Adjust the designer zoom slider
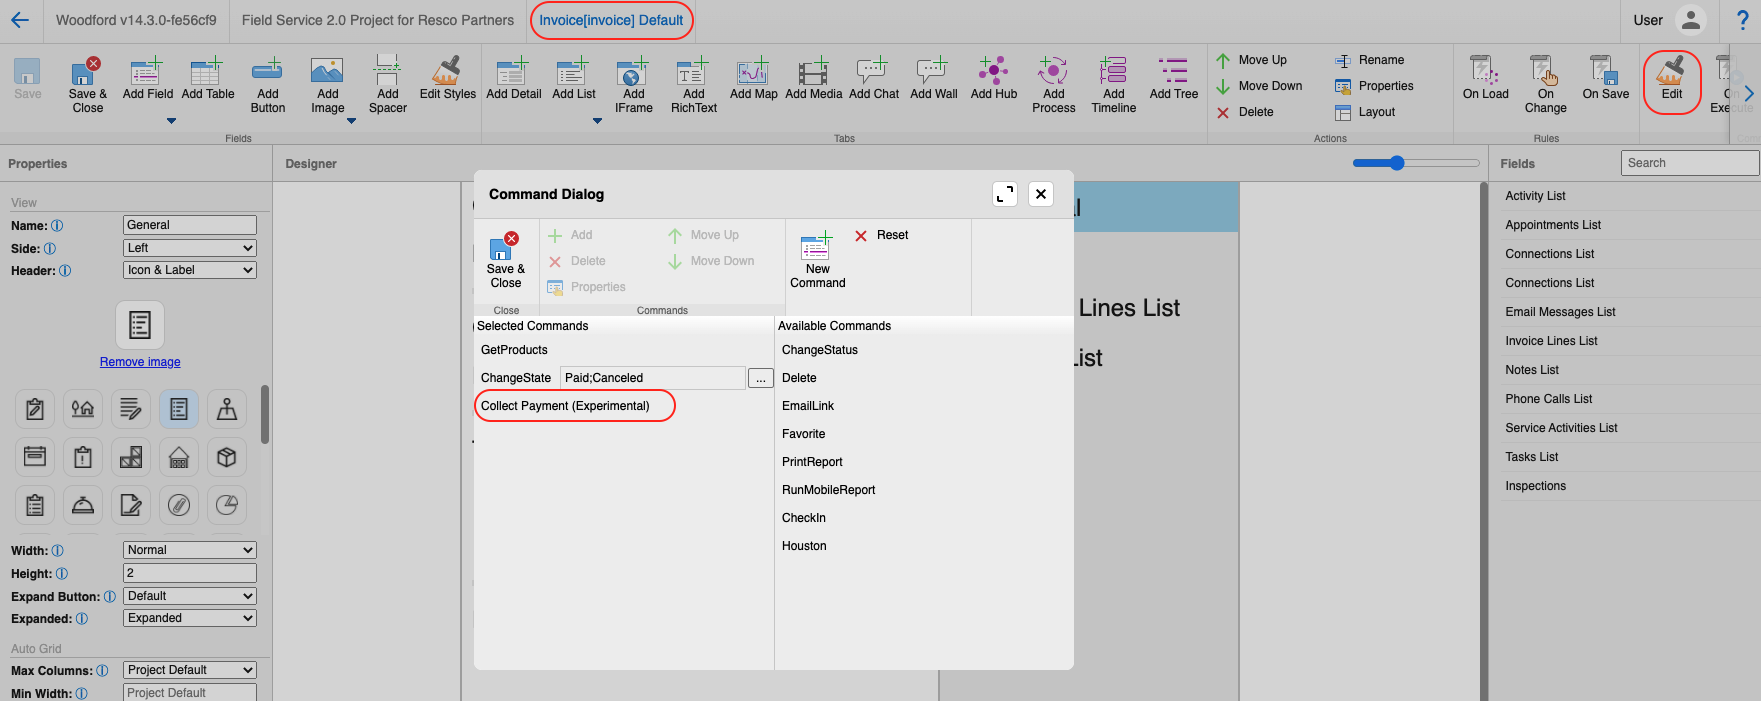The image size is (1761, 701). click(1397, 163)
